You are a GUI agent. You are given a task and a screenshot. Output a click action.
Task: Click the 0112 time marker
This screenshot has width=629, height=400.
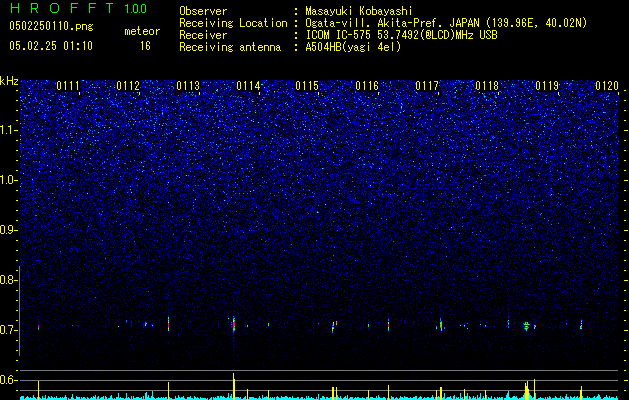click(128, 86)
